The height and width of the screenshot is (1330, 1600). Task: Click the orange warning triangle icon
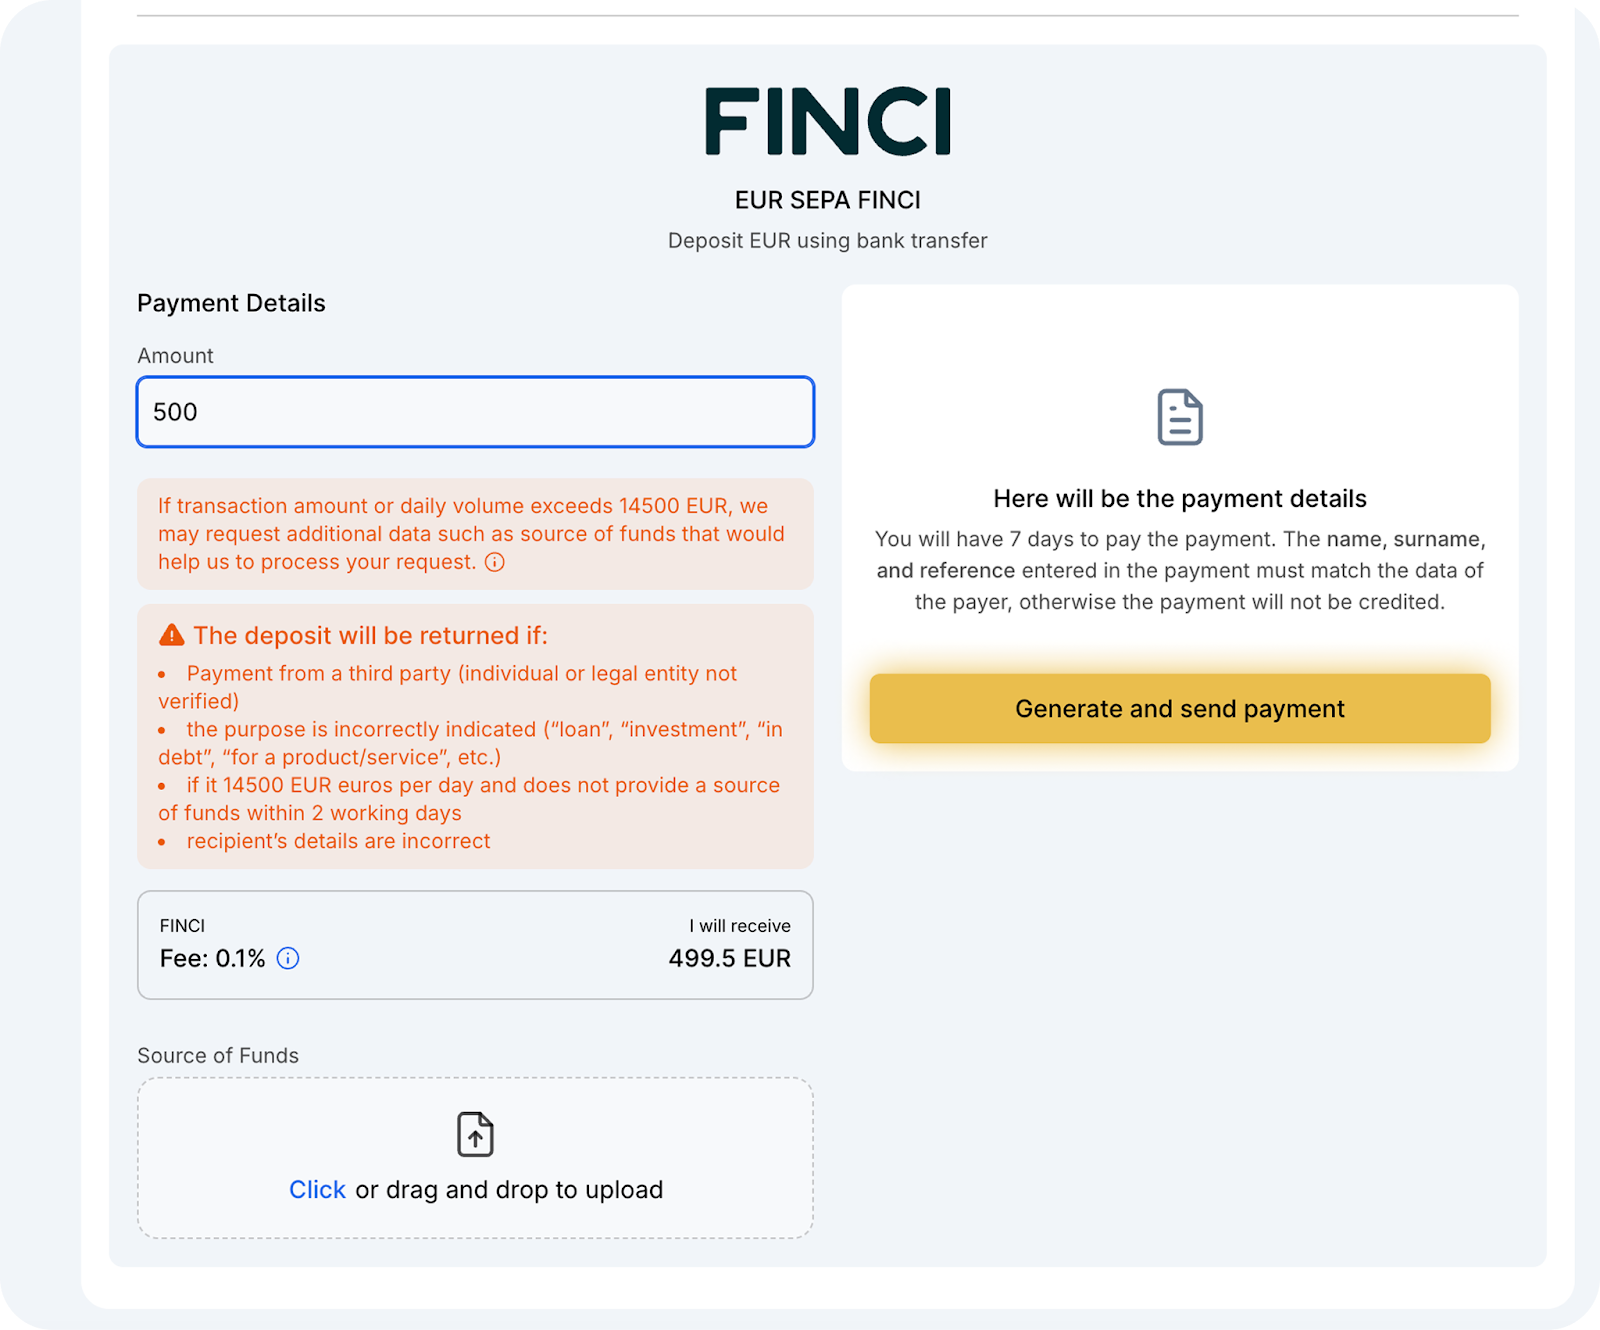tap(172, 635)
